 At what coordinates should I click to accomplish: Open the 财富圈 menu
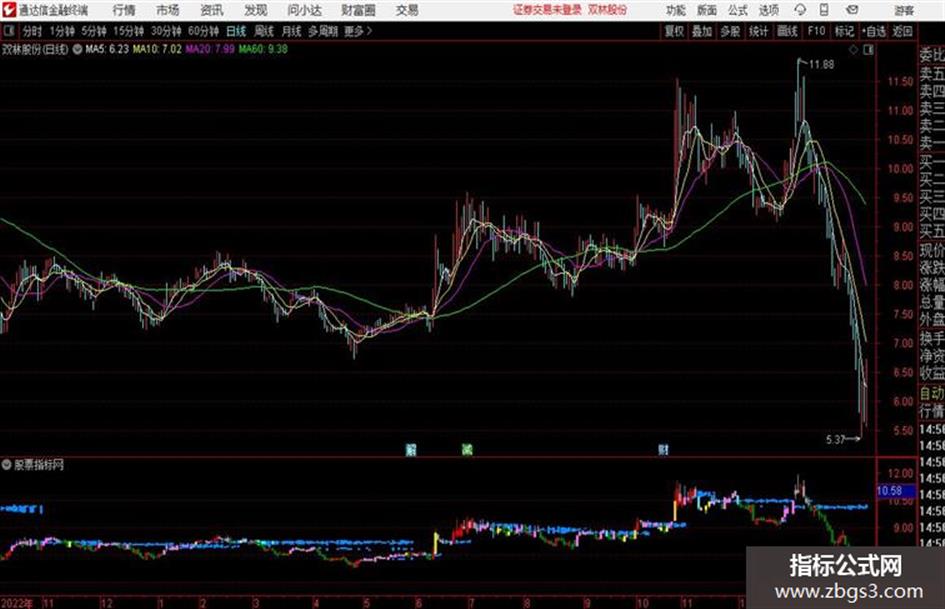[358, 10]
